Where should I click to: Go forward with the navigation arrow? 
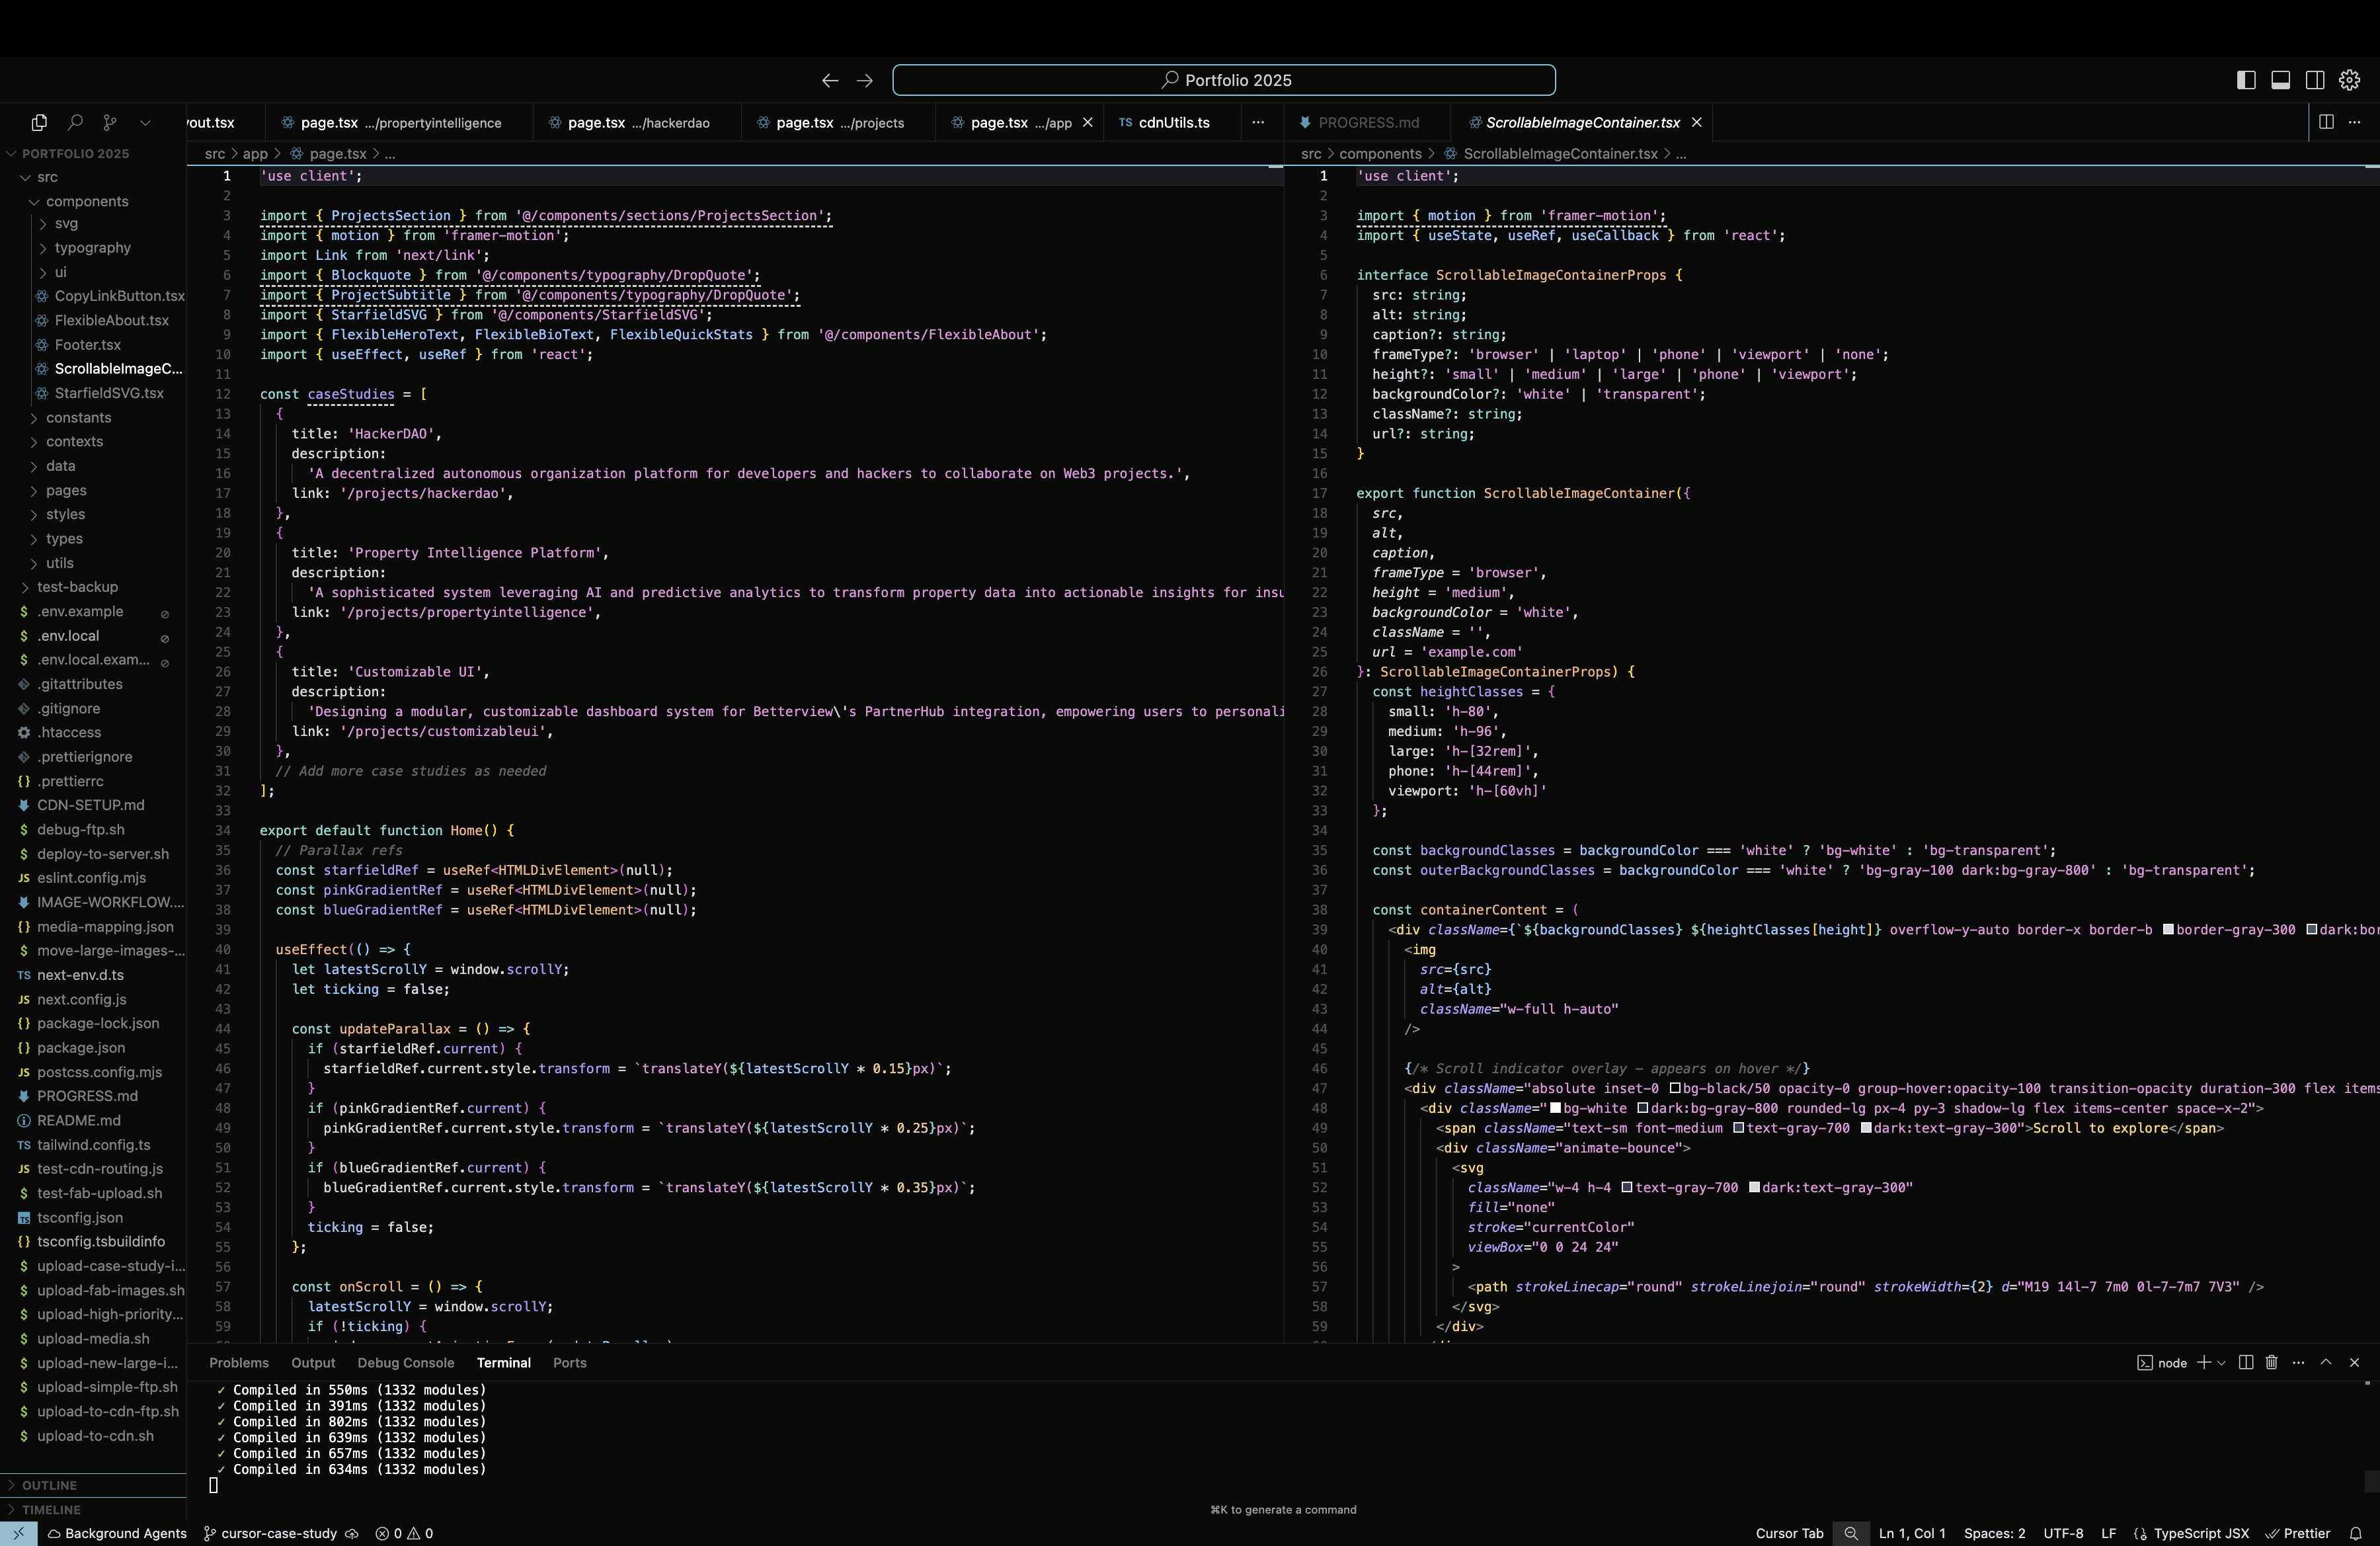865,80
